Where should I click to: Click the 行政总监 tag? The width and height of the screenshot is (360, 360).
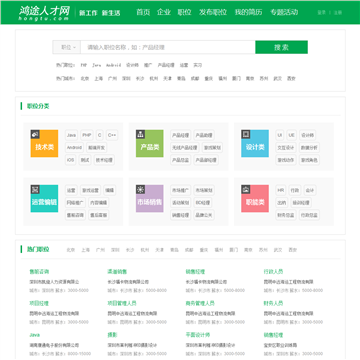[309, 215]
